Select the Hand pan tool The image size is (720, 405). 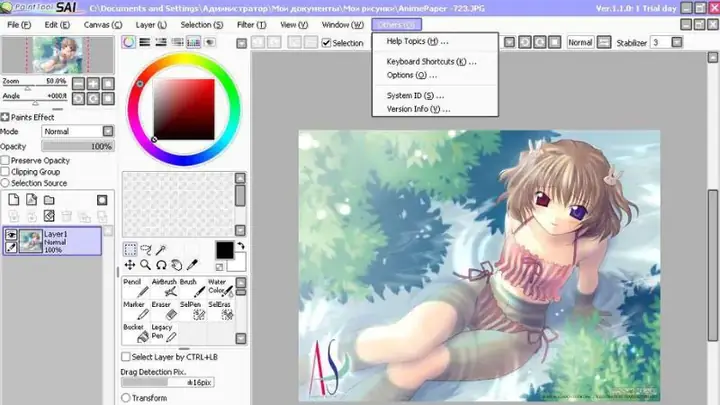click(x=176, y=265)
